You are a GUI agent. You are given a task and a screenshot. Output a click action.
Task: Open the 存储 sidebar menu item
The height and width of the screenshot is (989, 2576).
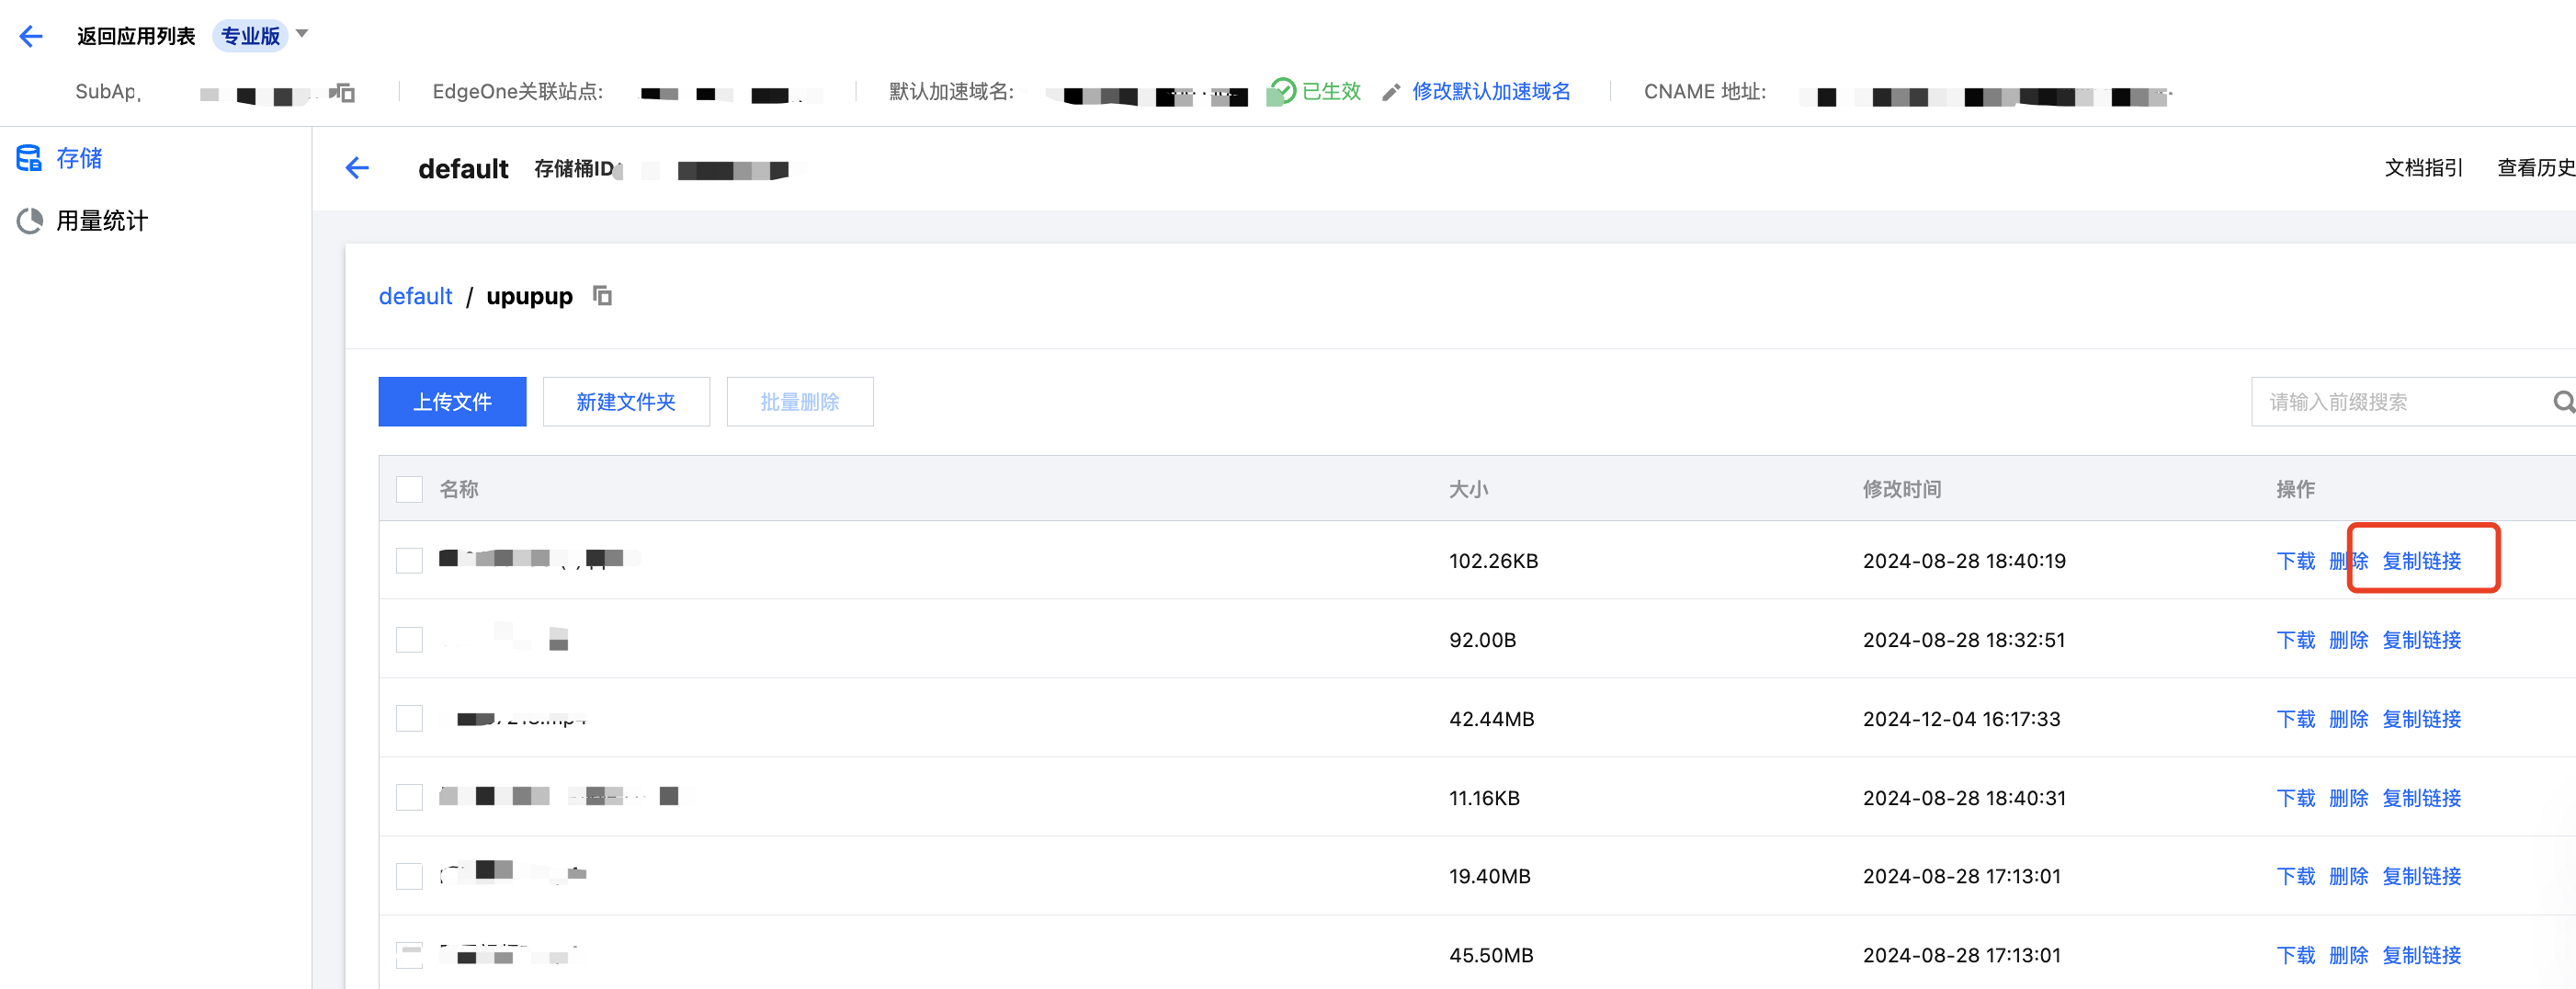(78, 158)
